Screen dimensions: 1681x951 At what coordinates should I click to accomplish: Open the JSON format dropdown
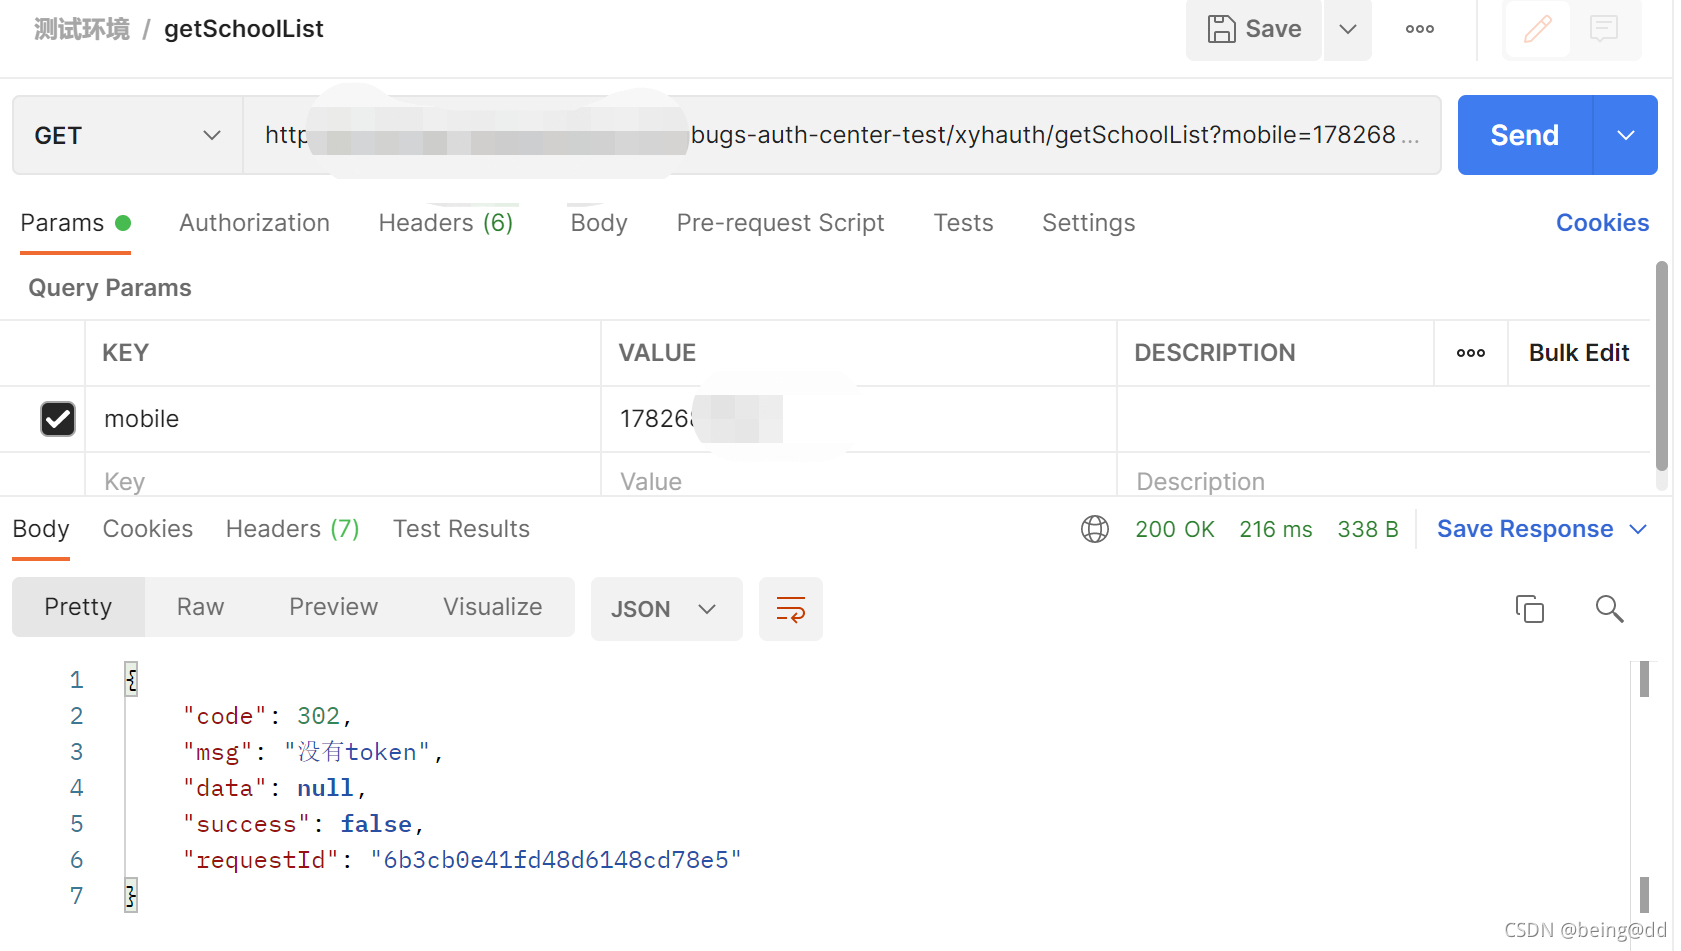point(666,609)
